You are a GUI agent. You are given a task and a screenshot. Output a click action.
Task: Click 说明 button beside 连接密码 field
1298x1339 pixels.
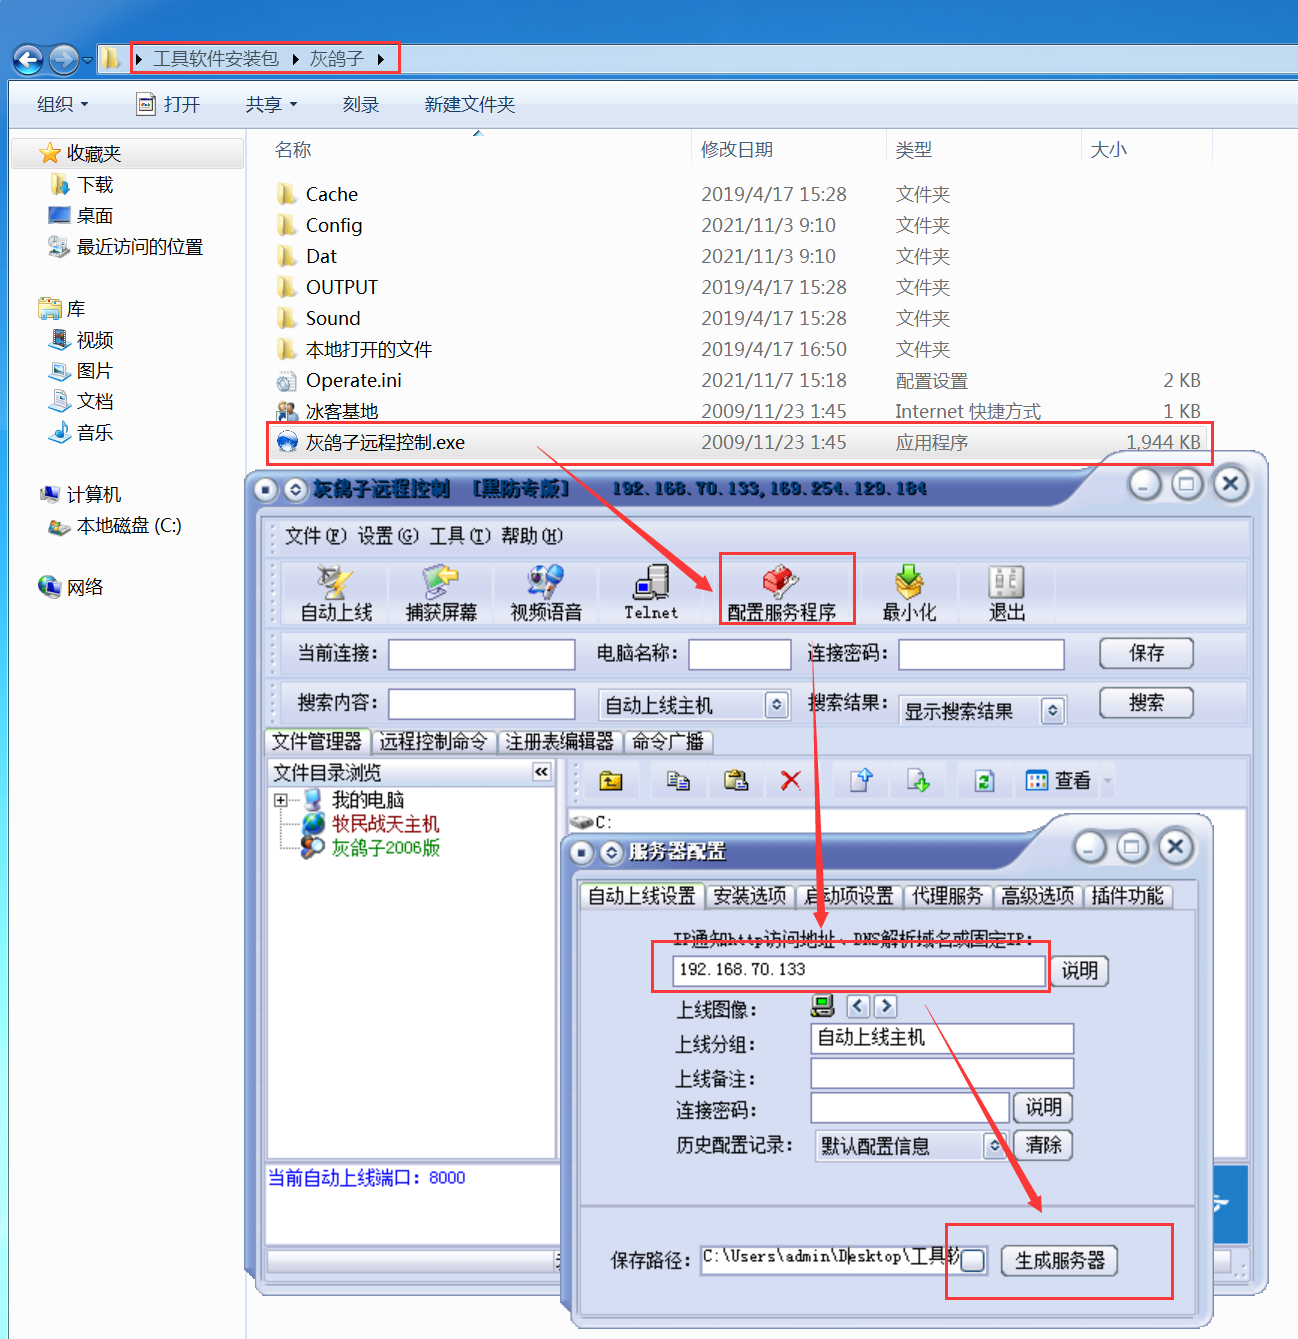coord(1043,1107)
